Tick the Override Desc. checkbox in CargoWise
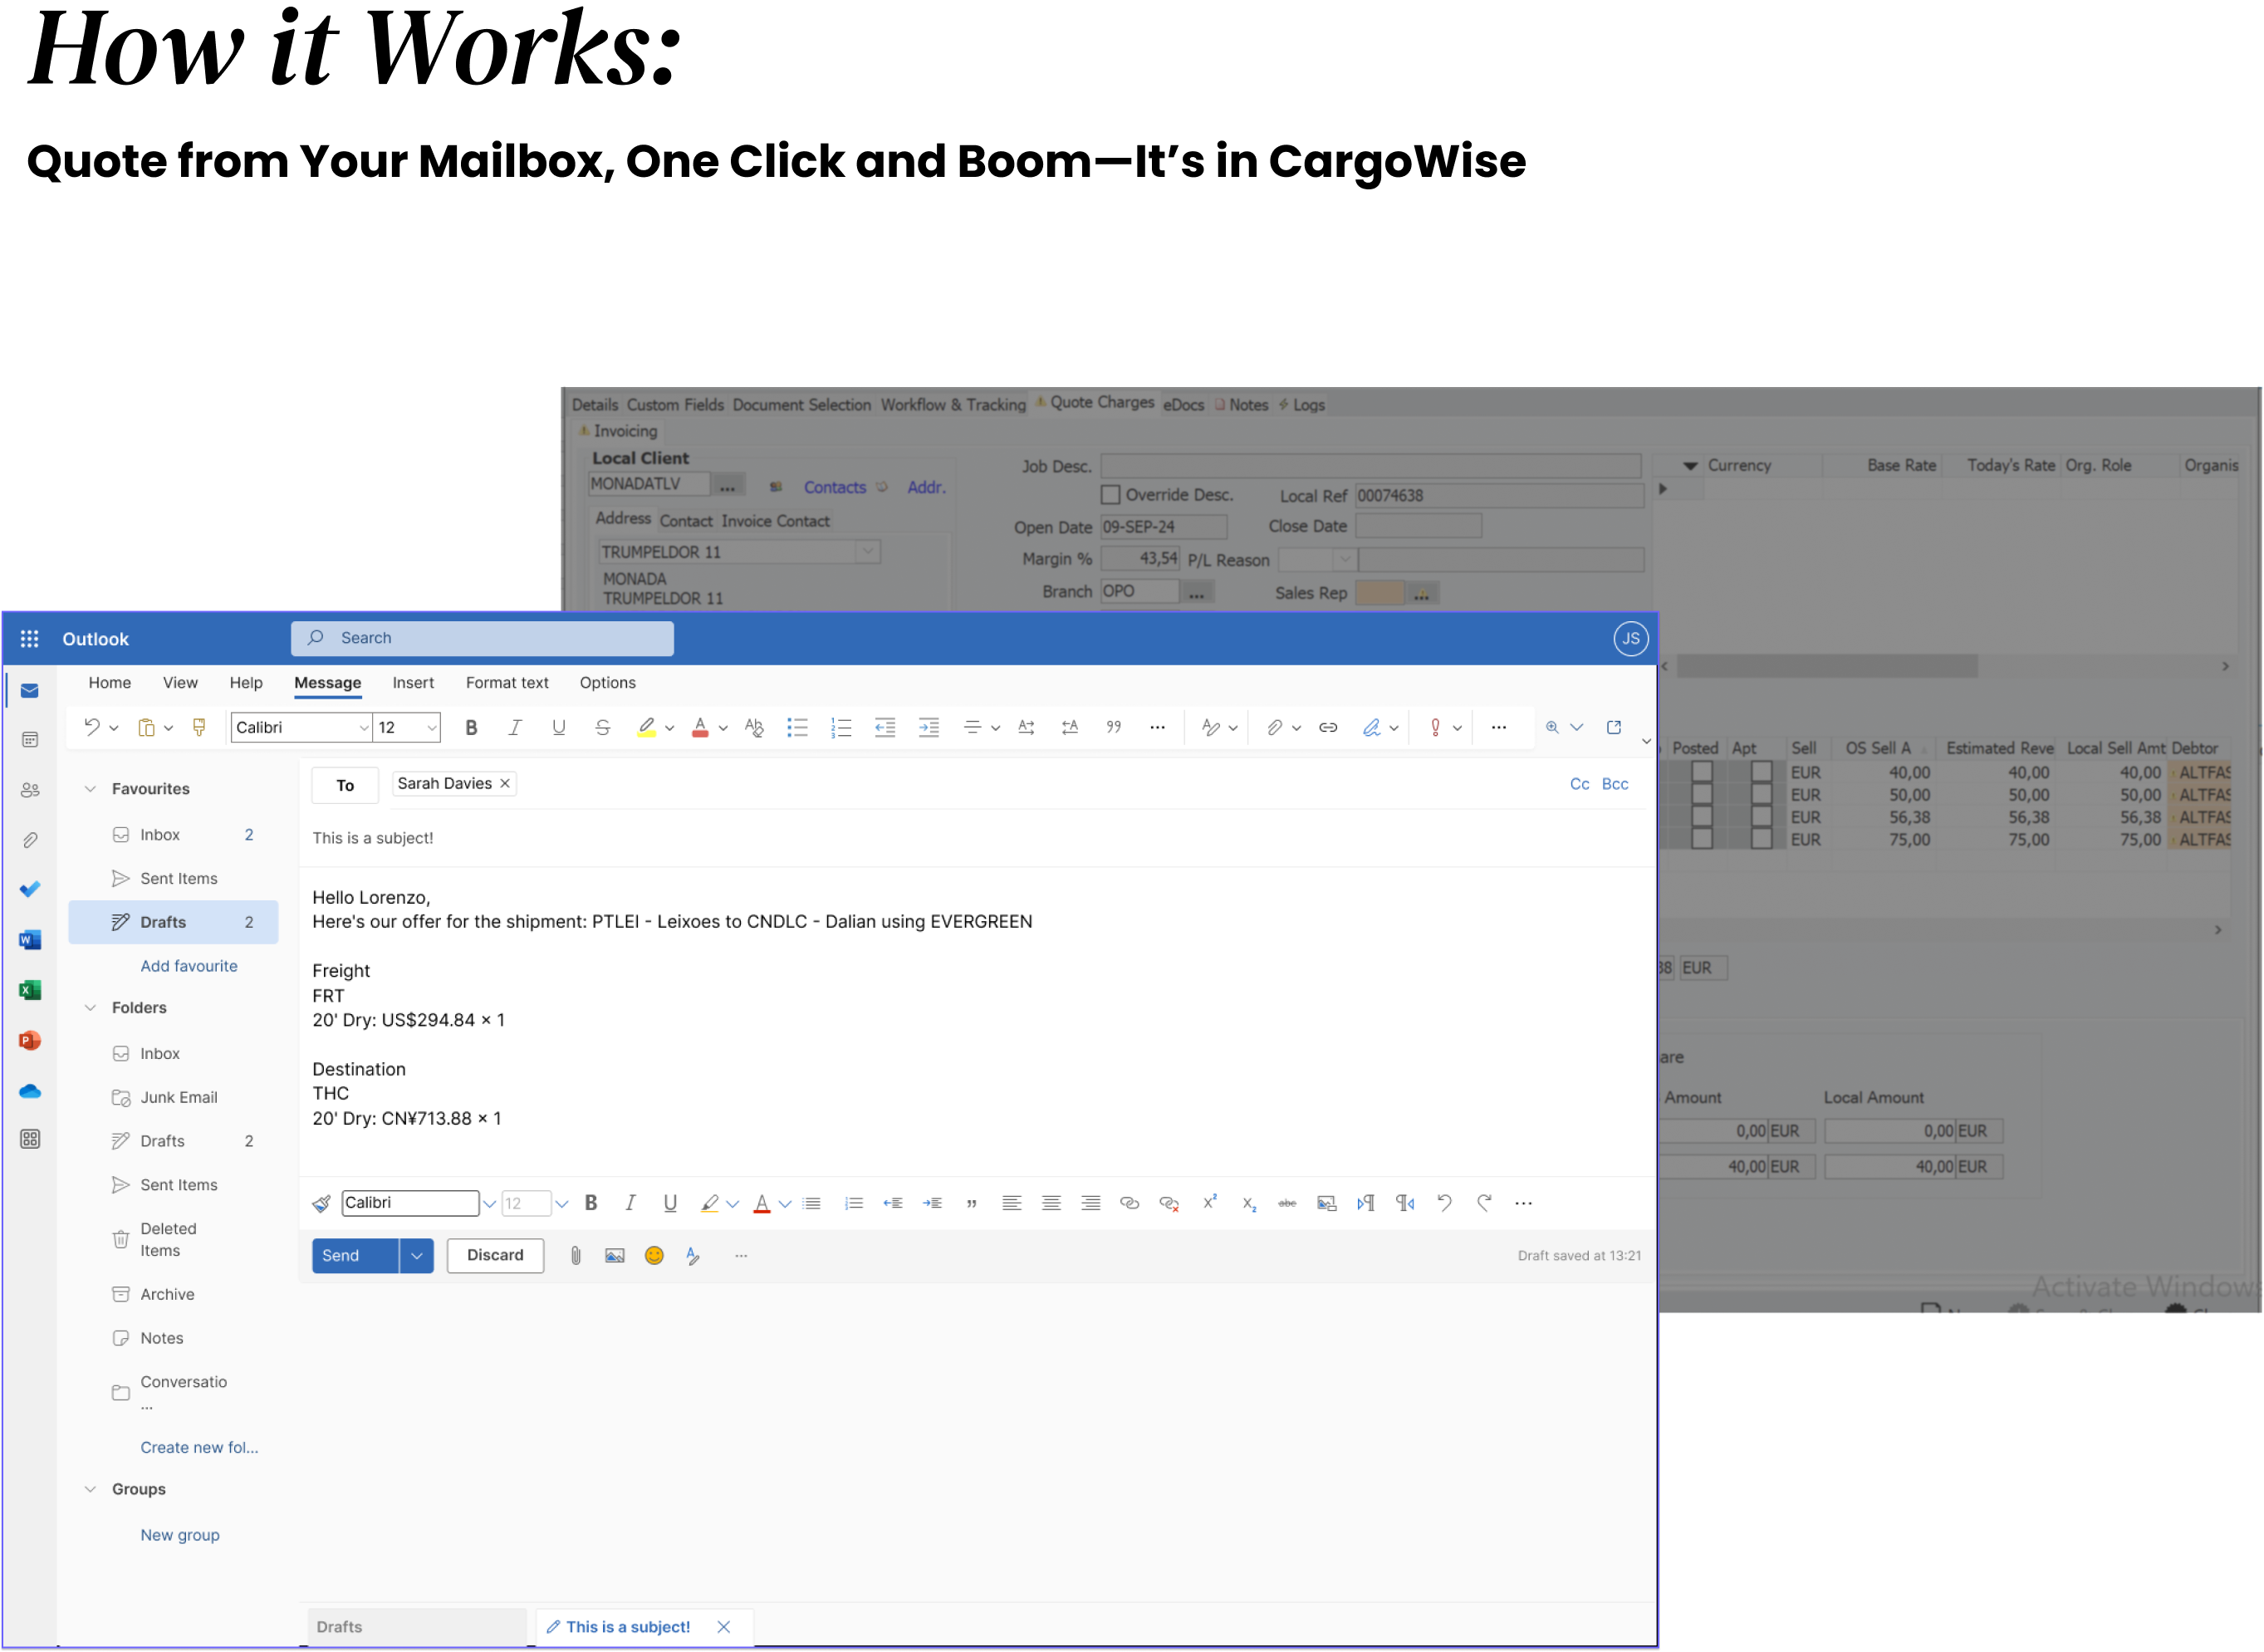Image resolution: width=2264 pixels, height=1652 pixels. pyautogui.click(x=1111, y=495)
